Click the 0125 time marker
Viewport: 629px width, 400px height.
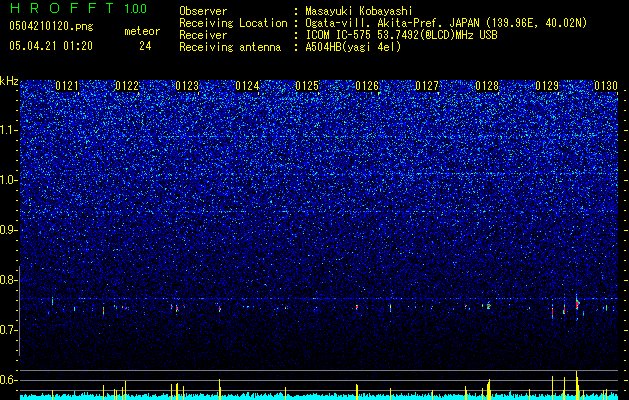pyautogui.click(x=307, y=86)
